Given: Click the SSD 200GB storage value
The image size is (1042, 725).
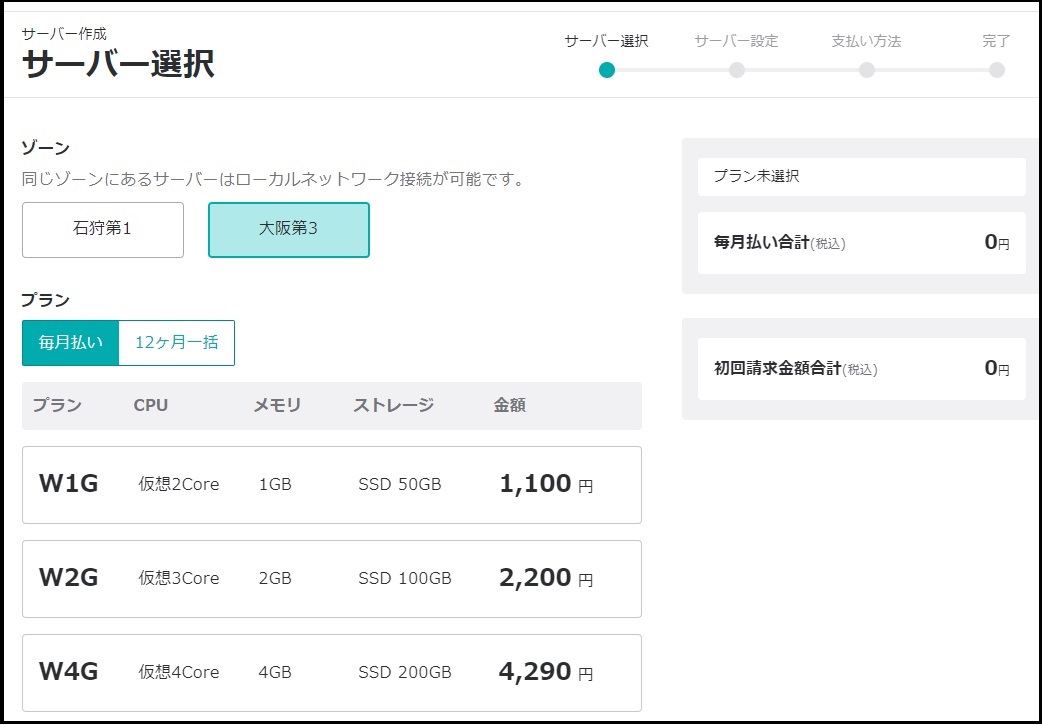Looking at the screenshot, I should (405, 673).
